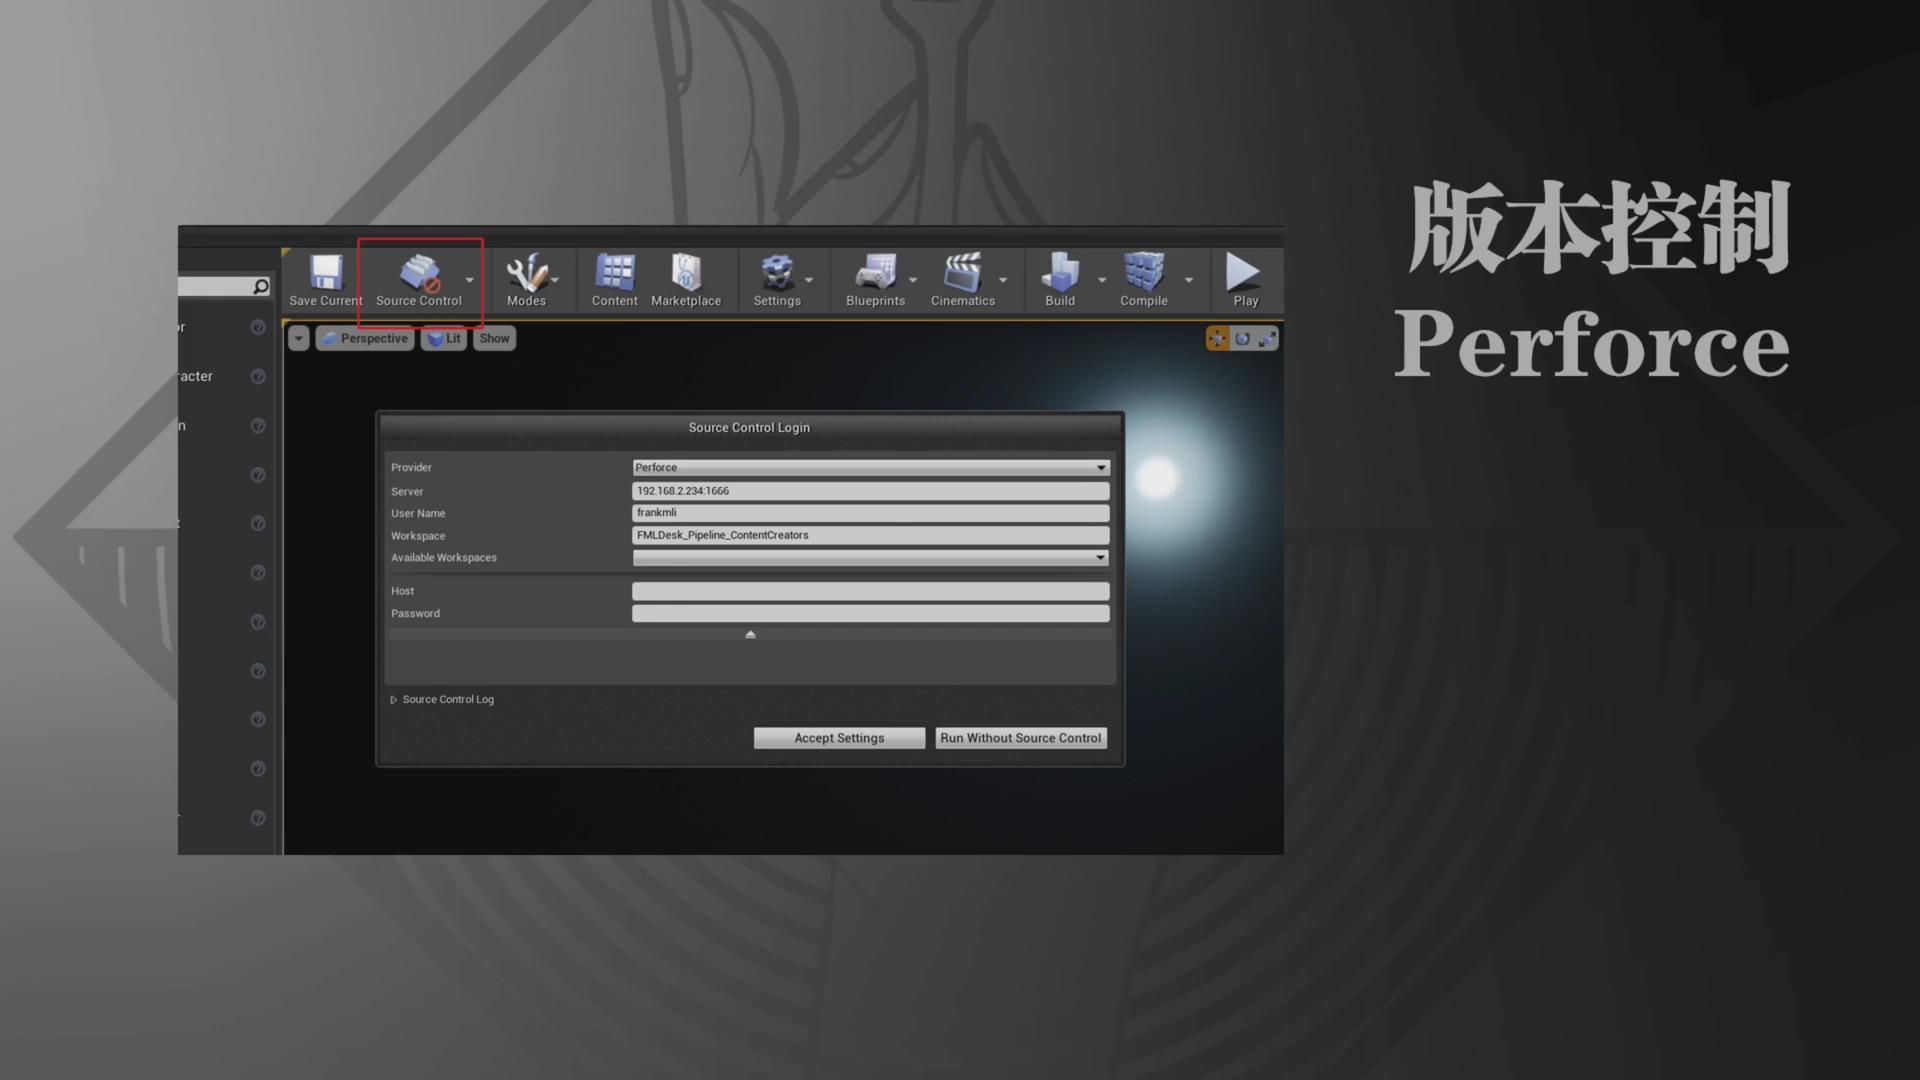Click the help icon beside 'acter' row
1920x1080 pixels.
[258, 377]
